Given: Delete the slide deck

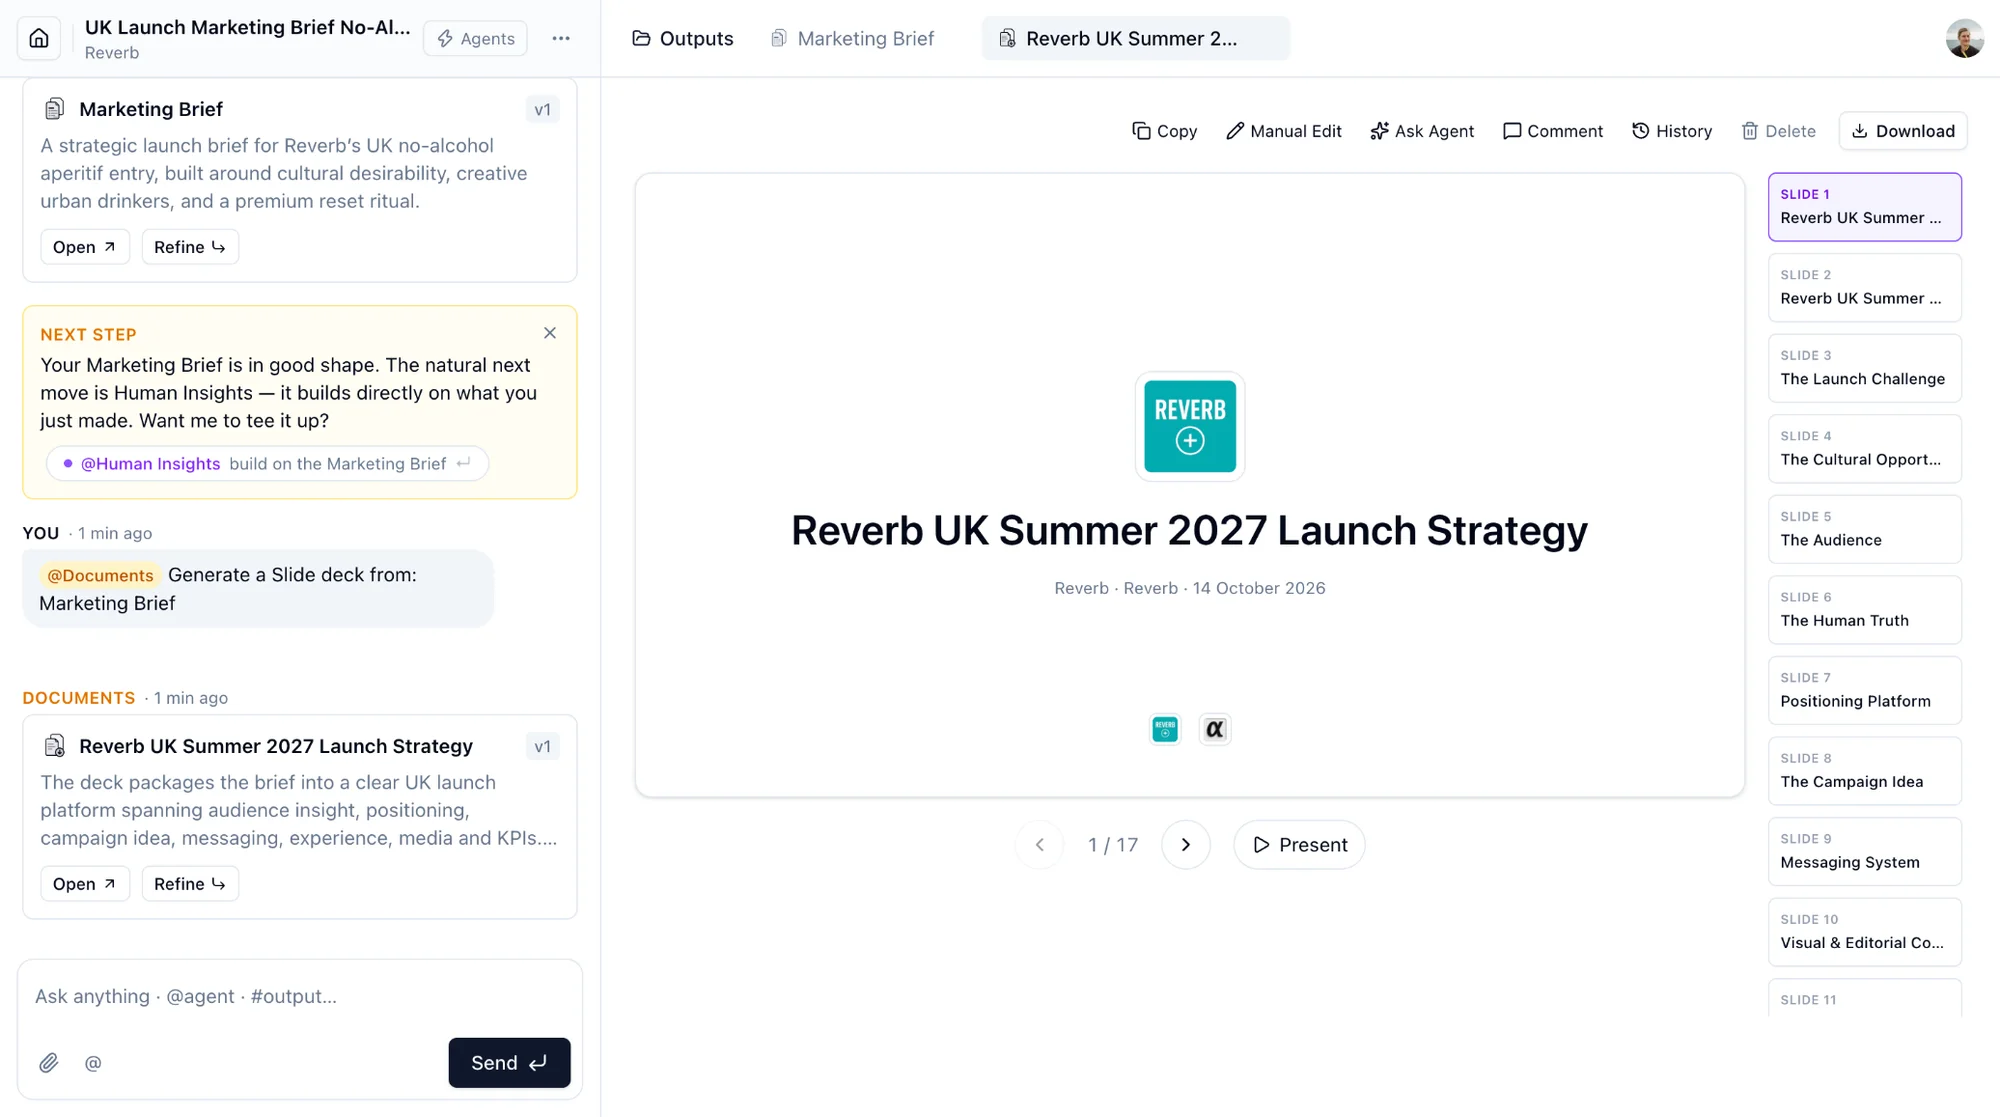Looking at the screenshot, I should click(x=1778, y=131).
